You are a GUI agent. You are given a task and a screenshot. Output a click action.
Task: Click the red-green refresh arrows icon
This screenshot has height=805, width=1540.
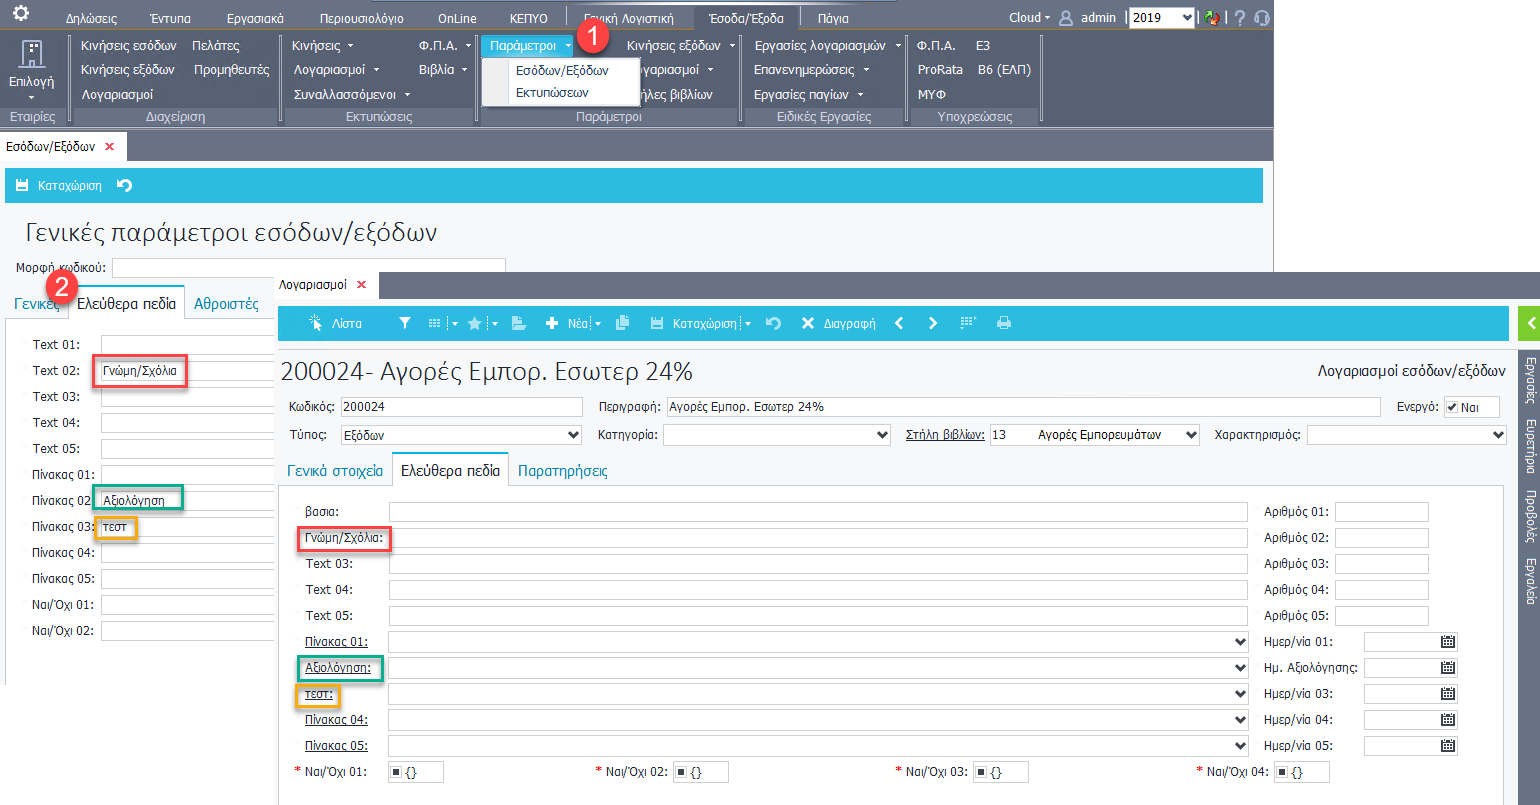1213,18
